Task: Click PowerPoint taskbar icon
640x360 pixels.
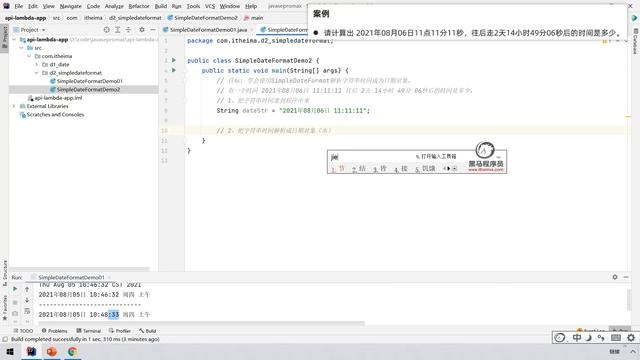Action: point(52,351)
